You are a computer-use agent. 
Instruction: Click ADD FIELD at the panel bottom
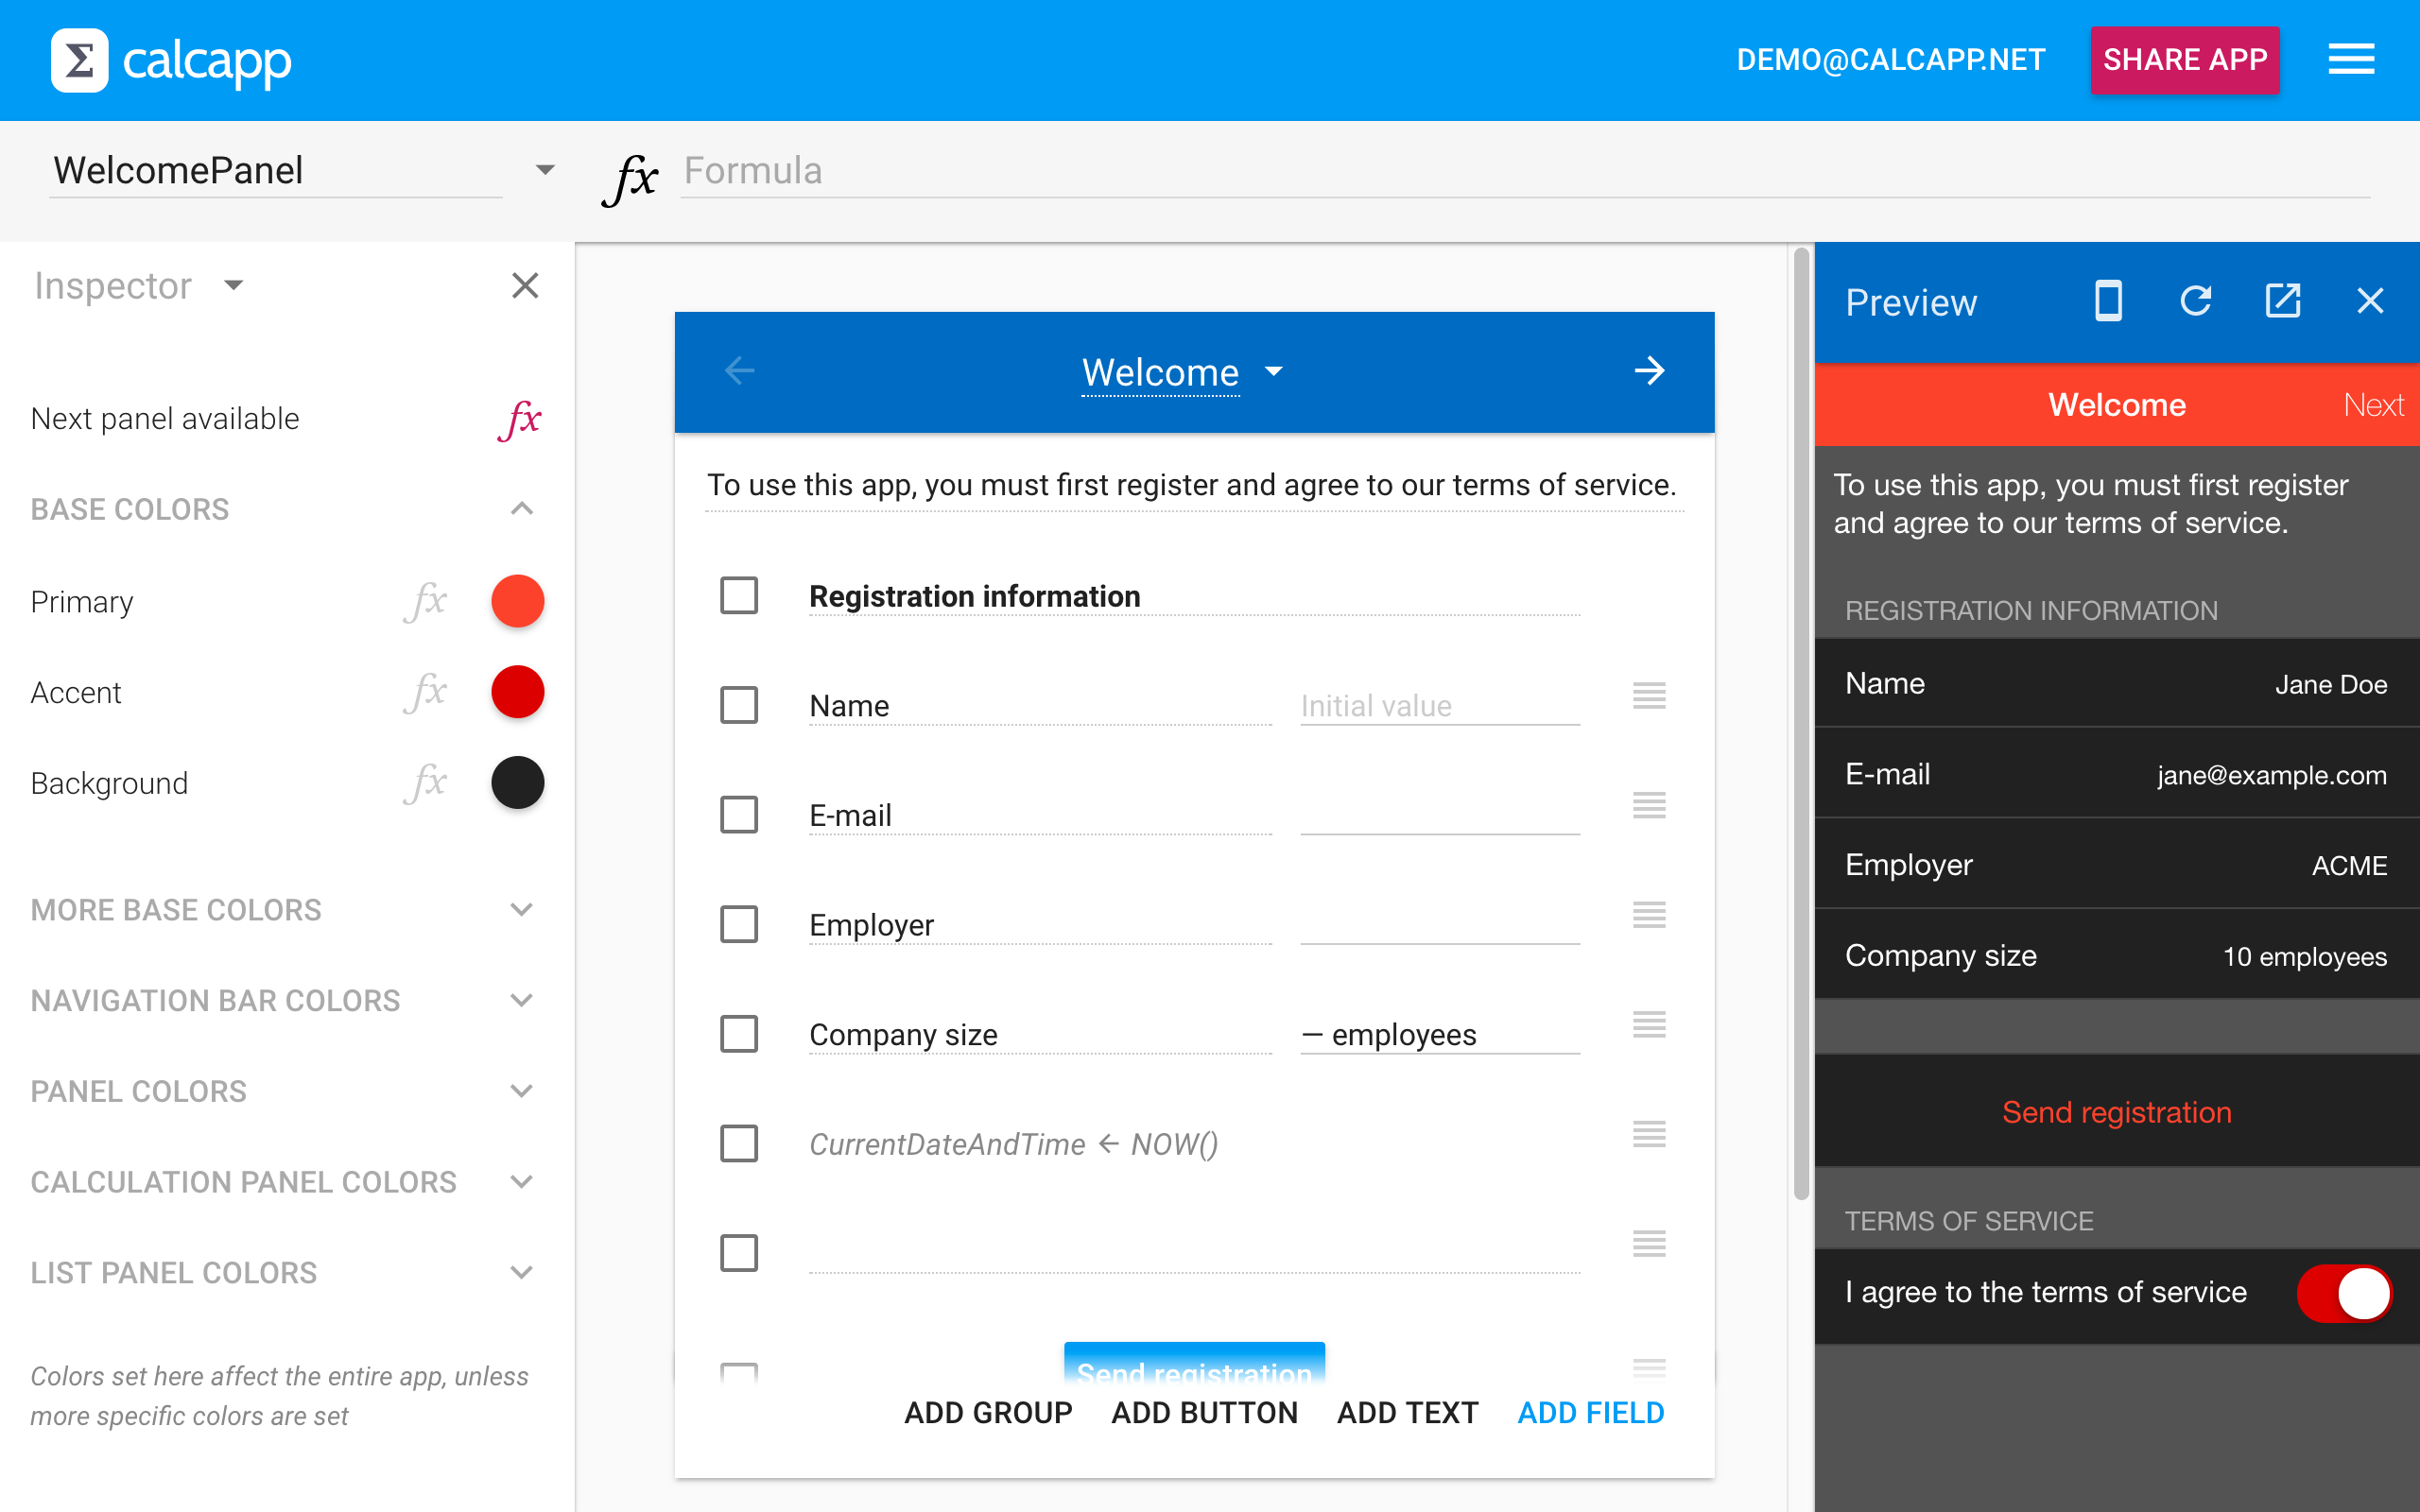coord(1590,1413)
